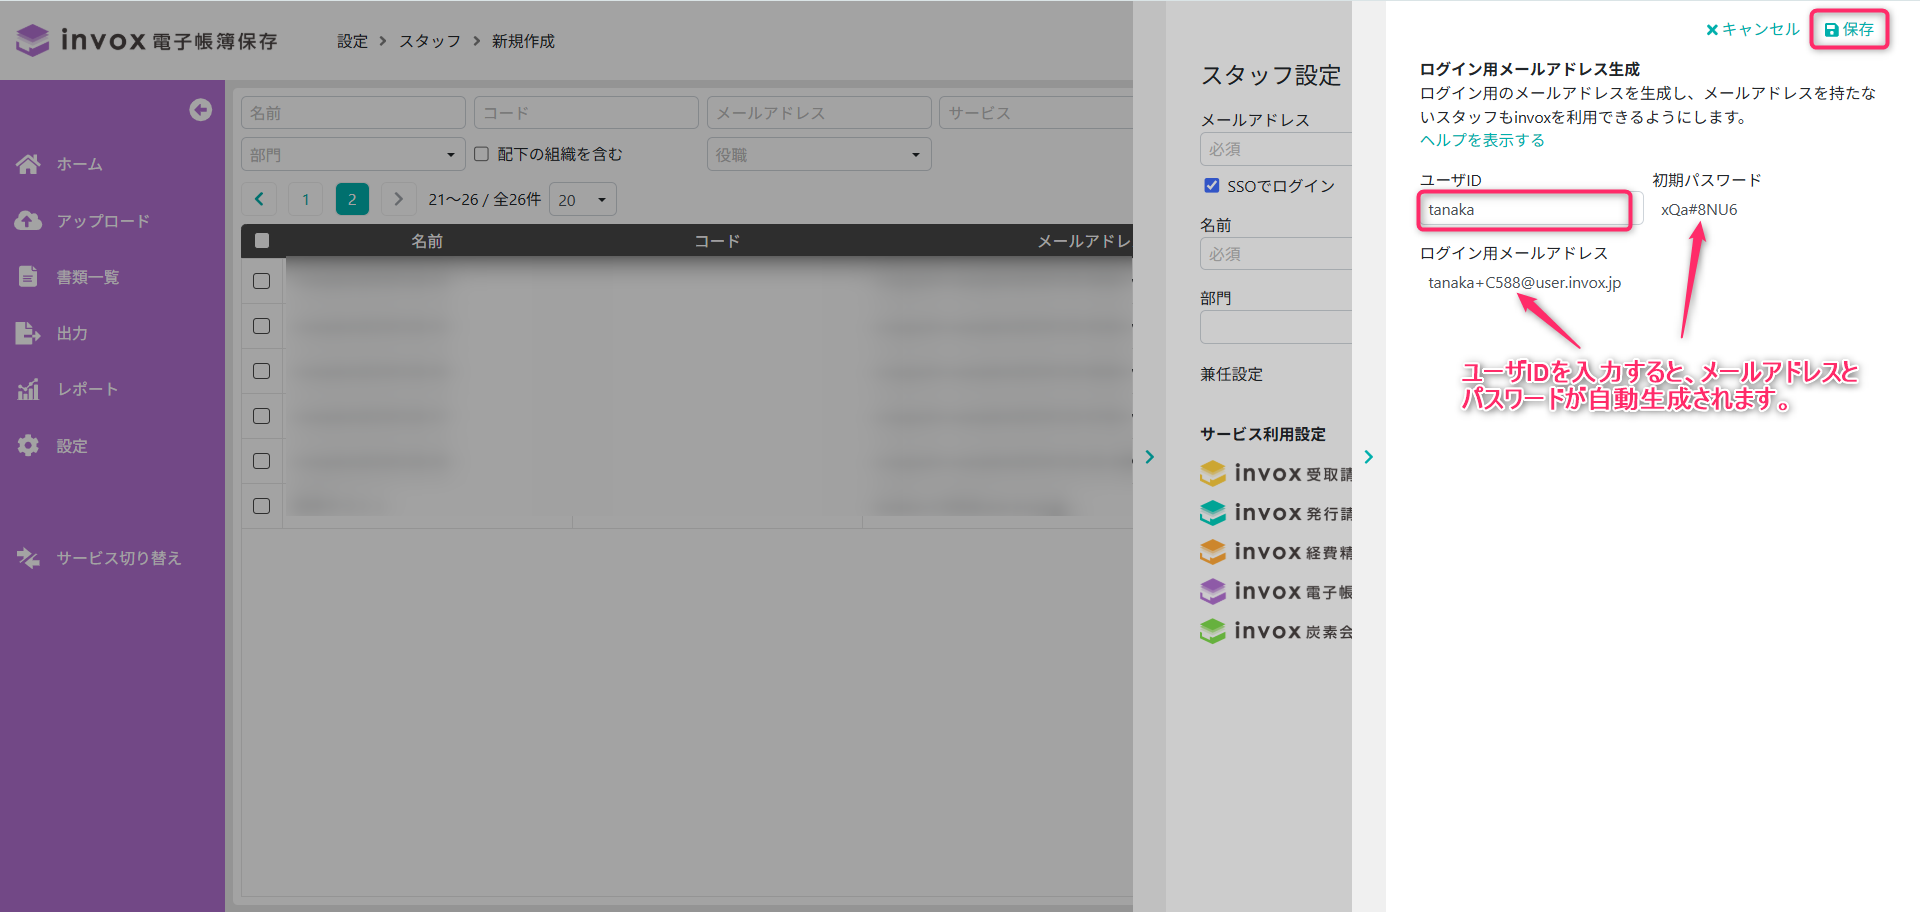
Task: Go to previous page with left chevron
Action: coord(259,199)
